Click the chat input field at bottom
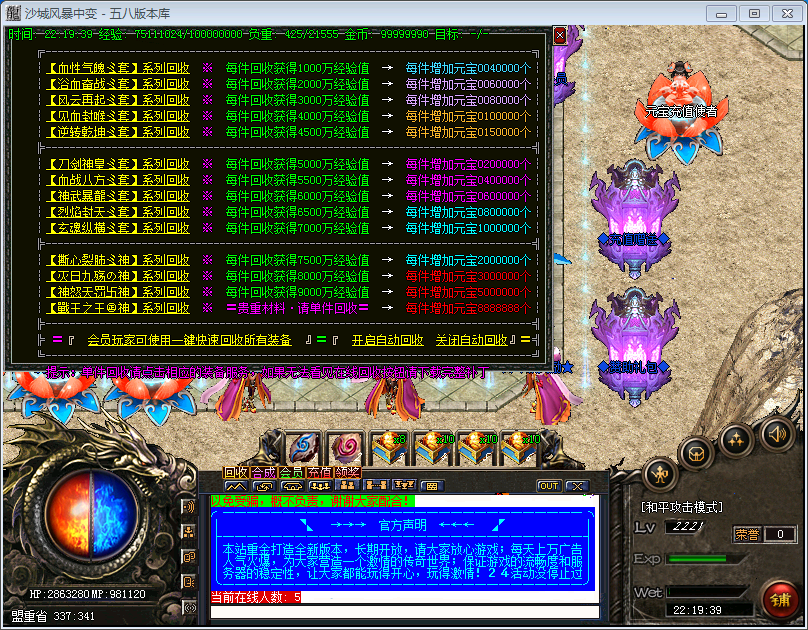The height and width of the screenshot is (630, 808). point(405,611)
